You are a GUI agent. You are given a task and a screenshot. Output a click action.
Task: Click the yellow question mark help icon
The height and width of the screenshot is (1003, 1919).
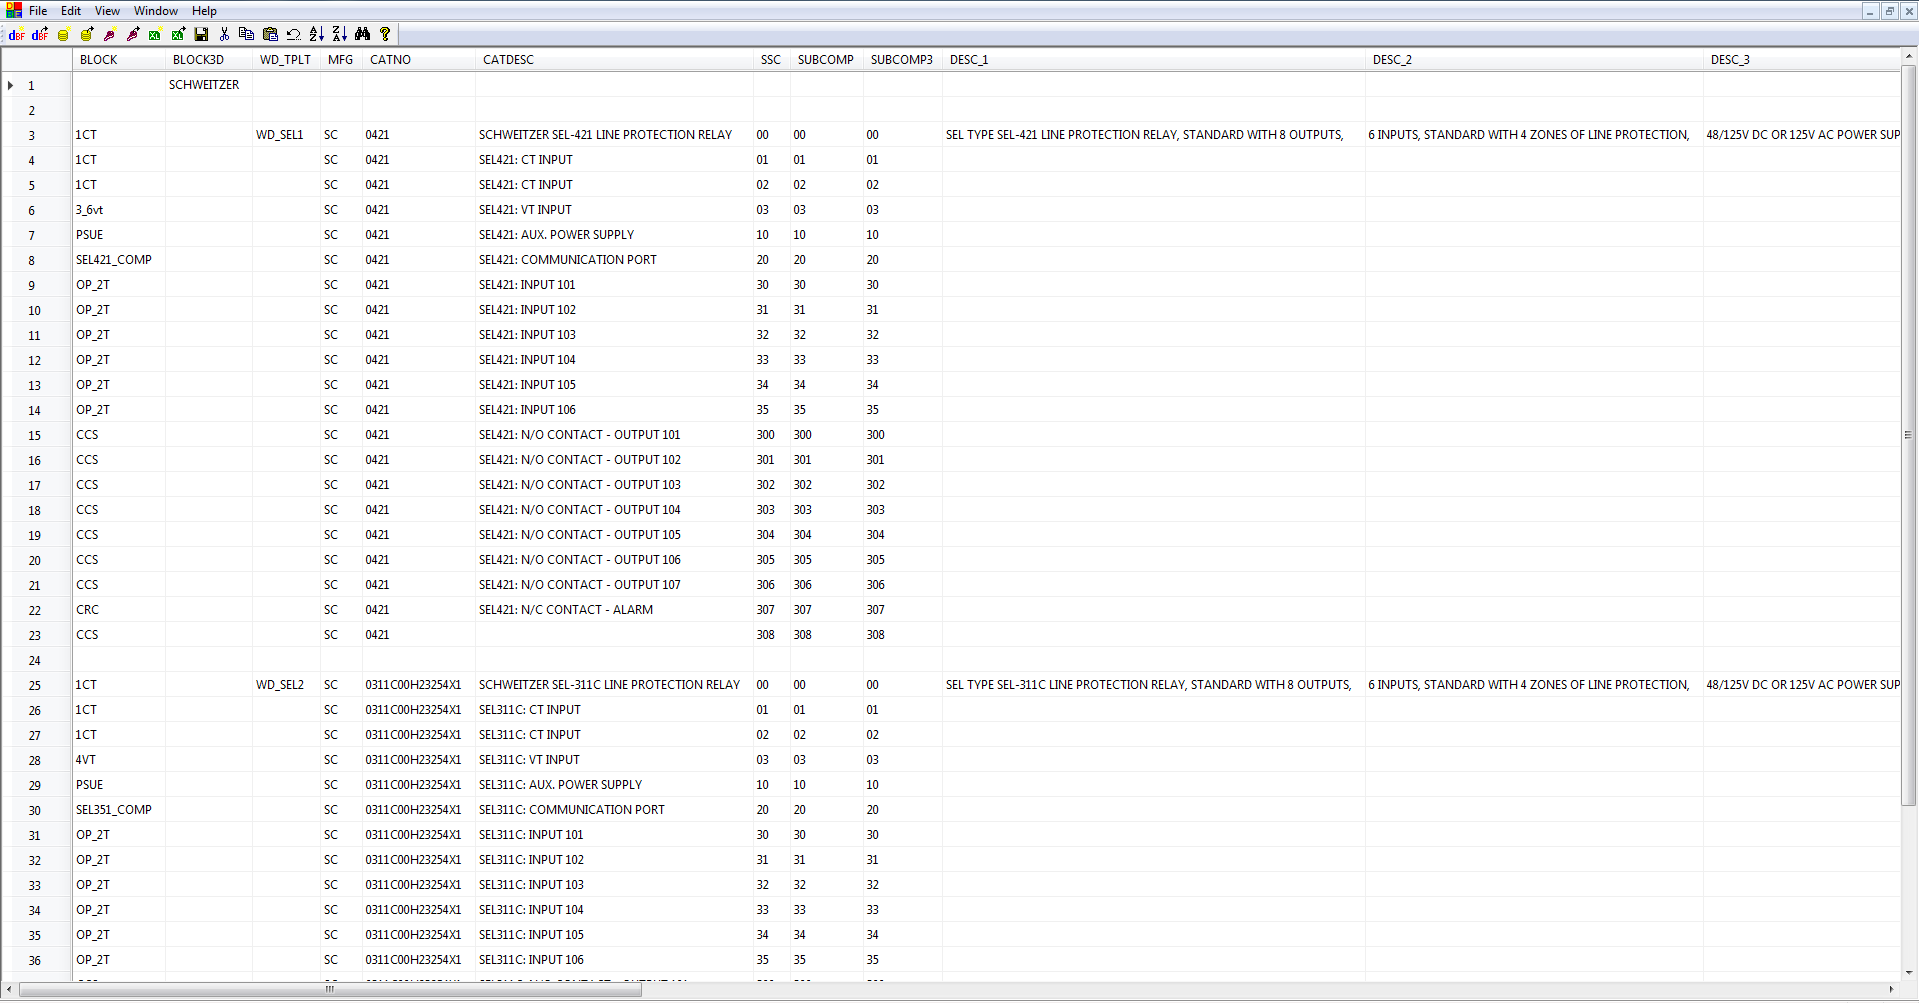coord(385,34)
